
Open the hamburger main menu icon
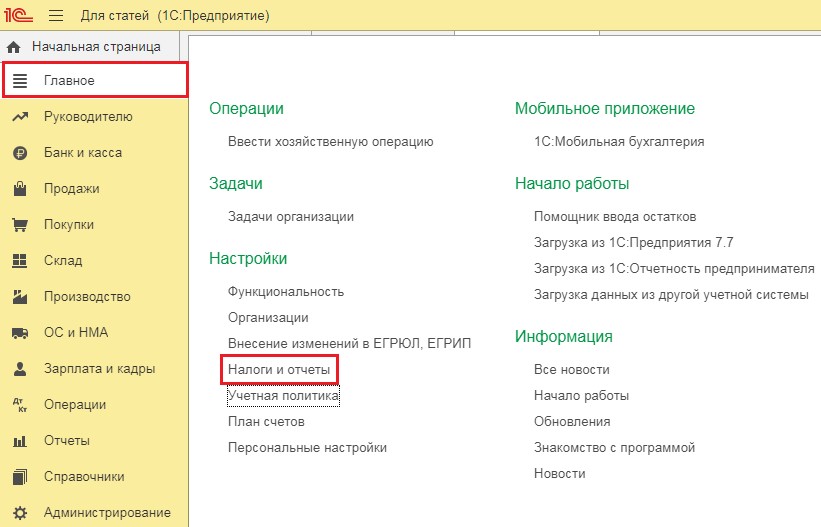click(x=56, y=16)
